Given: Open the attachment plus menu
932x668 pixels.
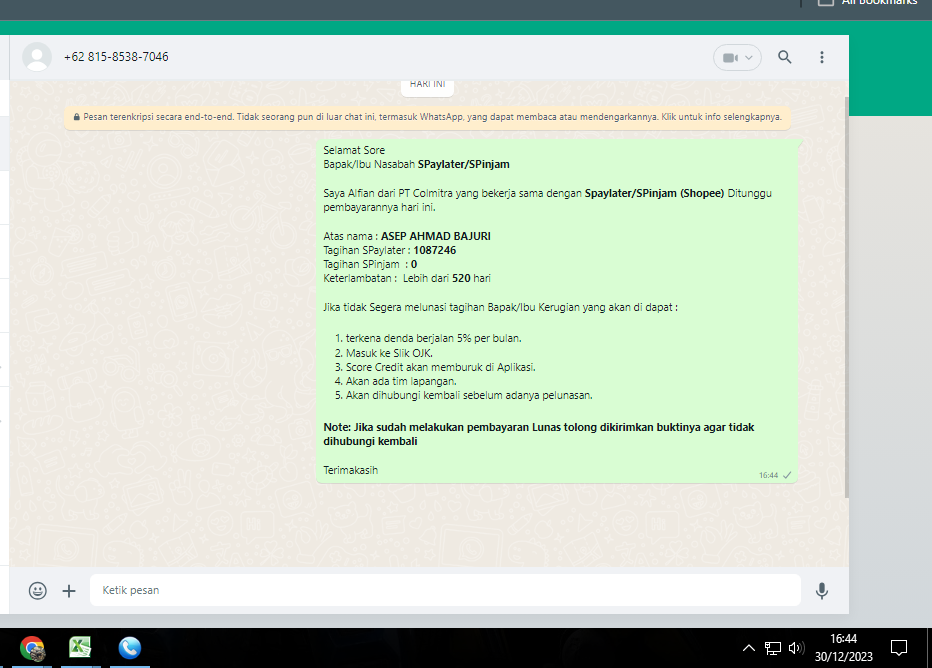Looking at the screenshot, I should pos(69,591).
